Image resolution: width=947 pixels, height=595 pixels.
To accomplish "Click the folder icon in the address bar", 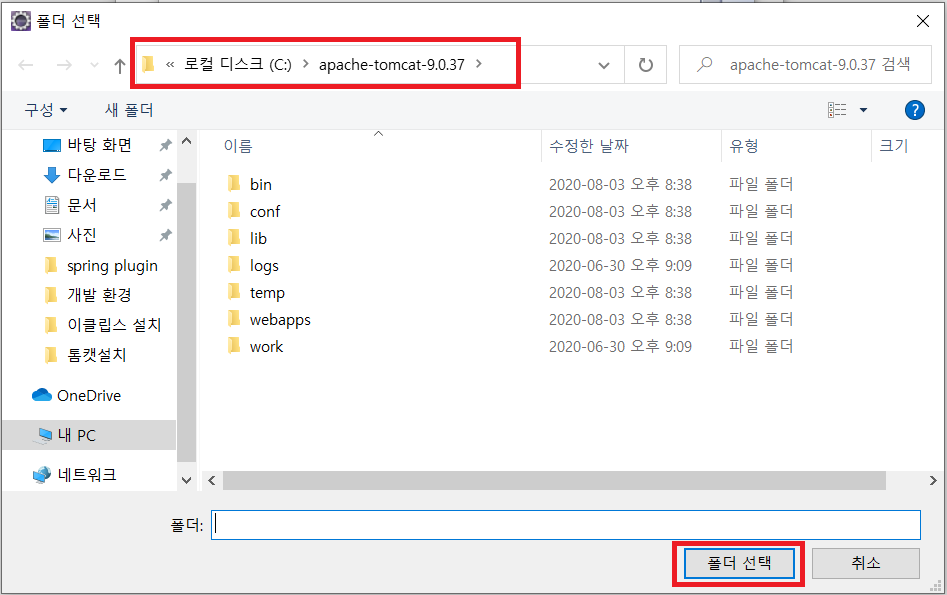I will (x=149, y=64).
